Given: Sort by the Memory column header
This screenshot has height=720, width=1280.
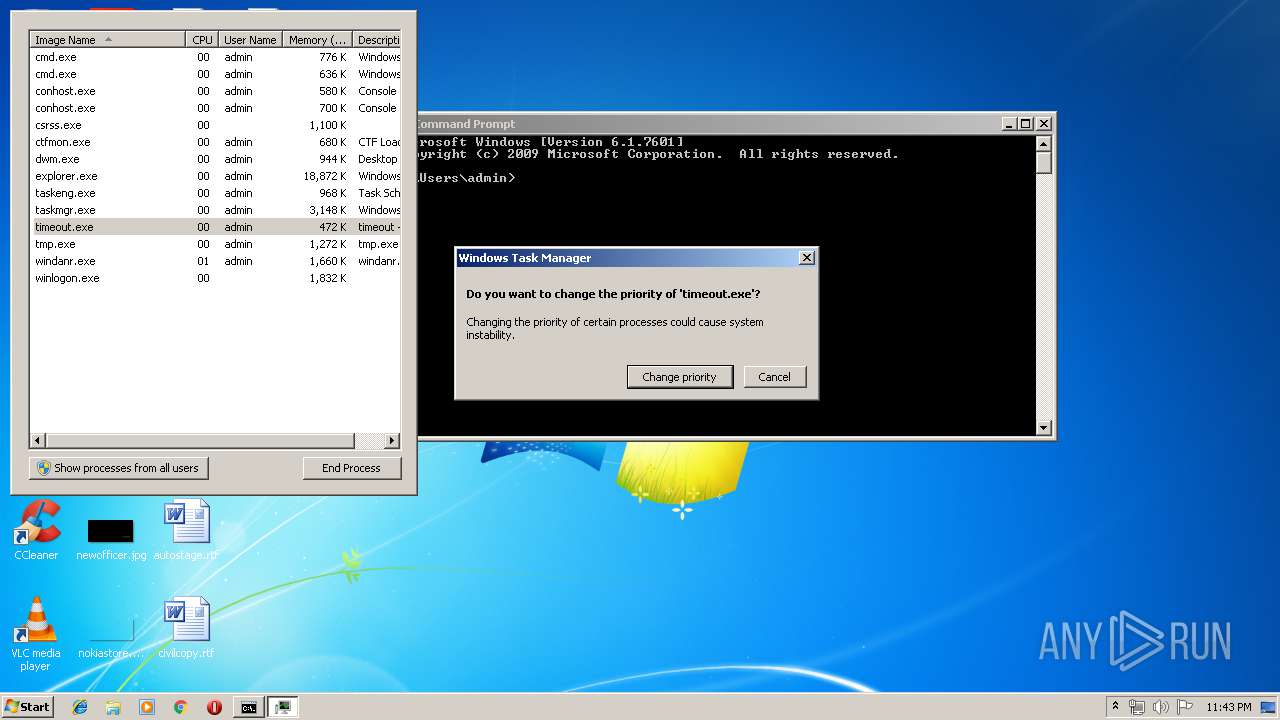Looking at the screenshot, I should click(x=317, y=40).
